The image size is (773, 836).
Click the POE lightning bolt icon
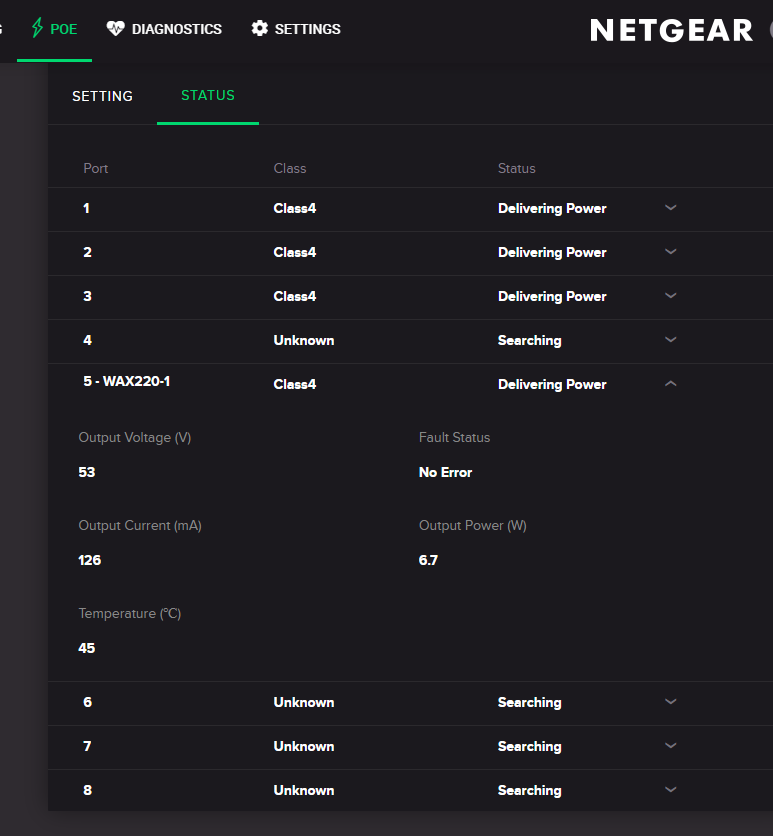coord(38,28)
